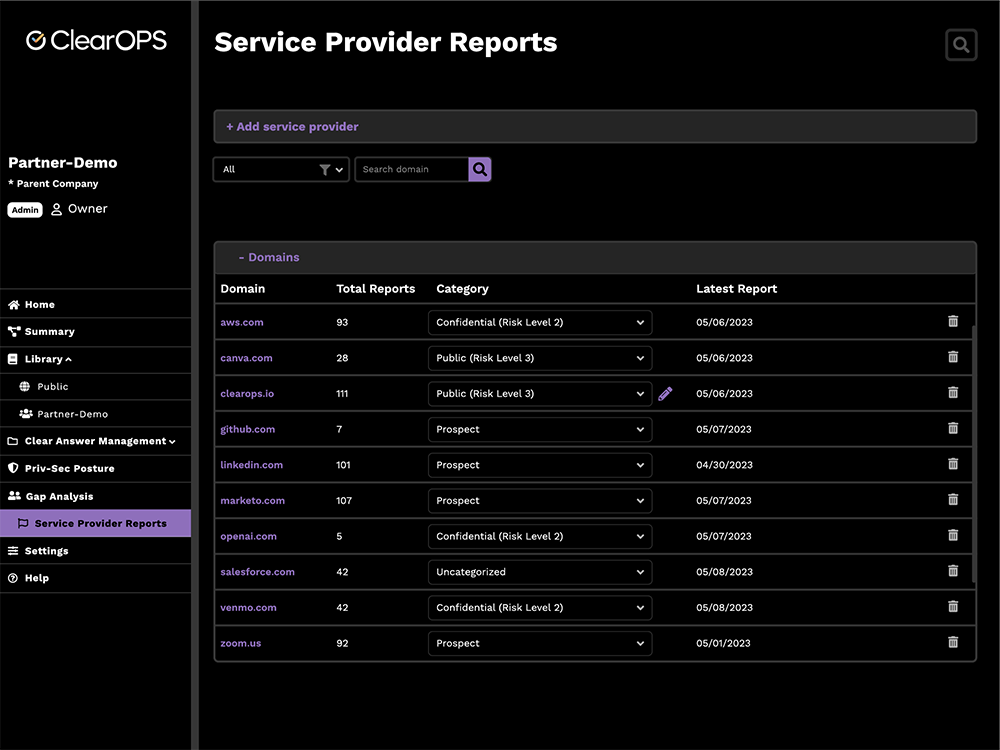
Task: Click the 04/30/2023 report date
Action: (x=724, y=466)
